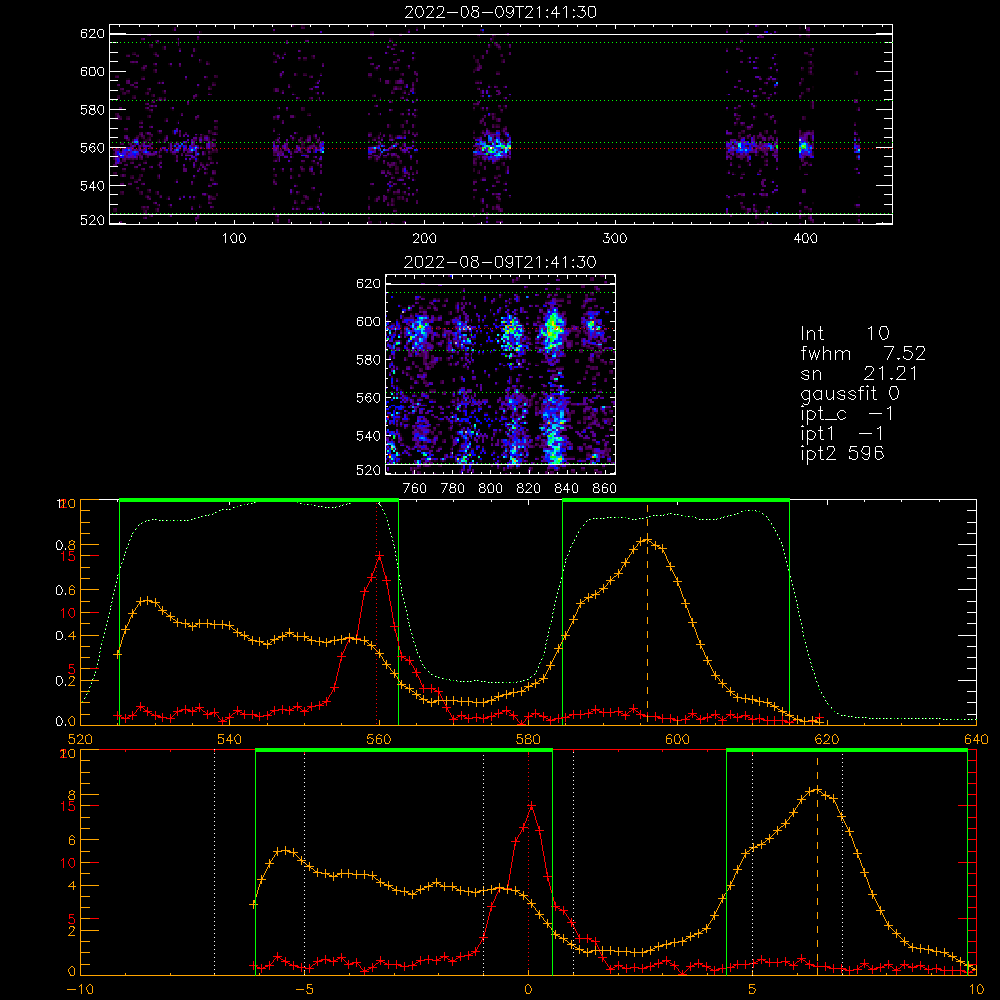Click the timestamp title above the wide top spectrogram

[x=501, y=12]
